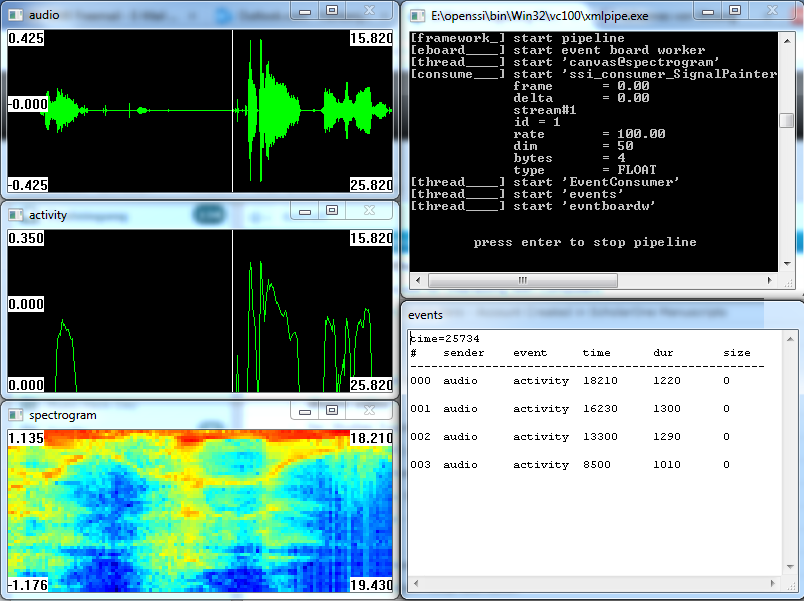This screenshot has width=804, height=601.
Task: Click console vertical scrollbar up arrow
Action: click(x=787, y=40)
